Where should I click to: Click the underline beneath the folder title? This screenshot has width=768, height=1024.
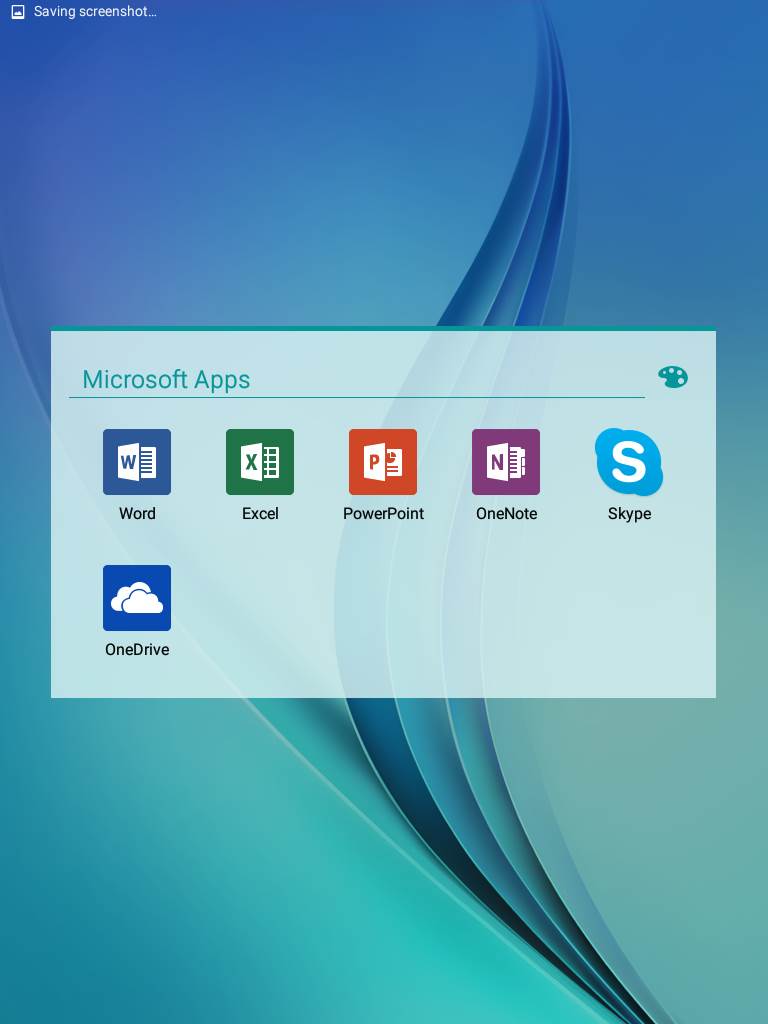[x=356, y=398]
